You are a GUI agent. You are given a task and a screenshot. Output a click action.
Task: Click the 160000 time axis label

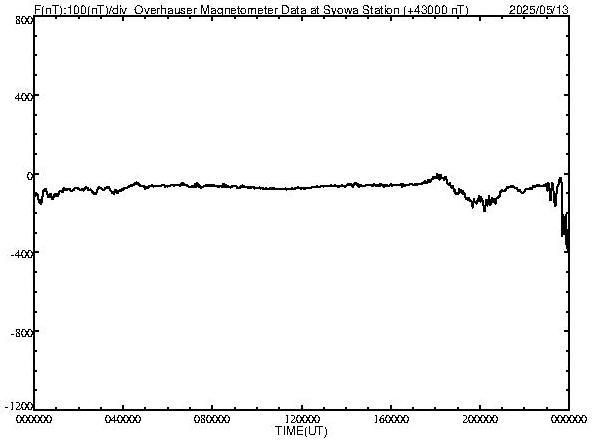point(391,419)
